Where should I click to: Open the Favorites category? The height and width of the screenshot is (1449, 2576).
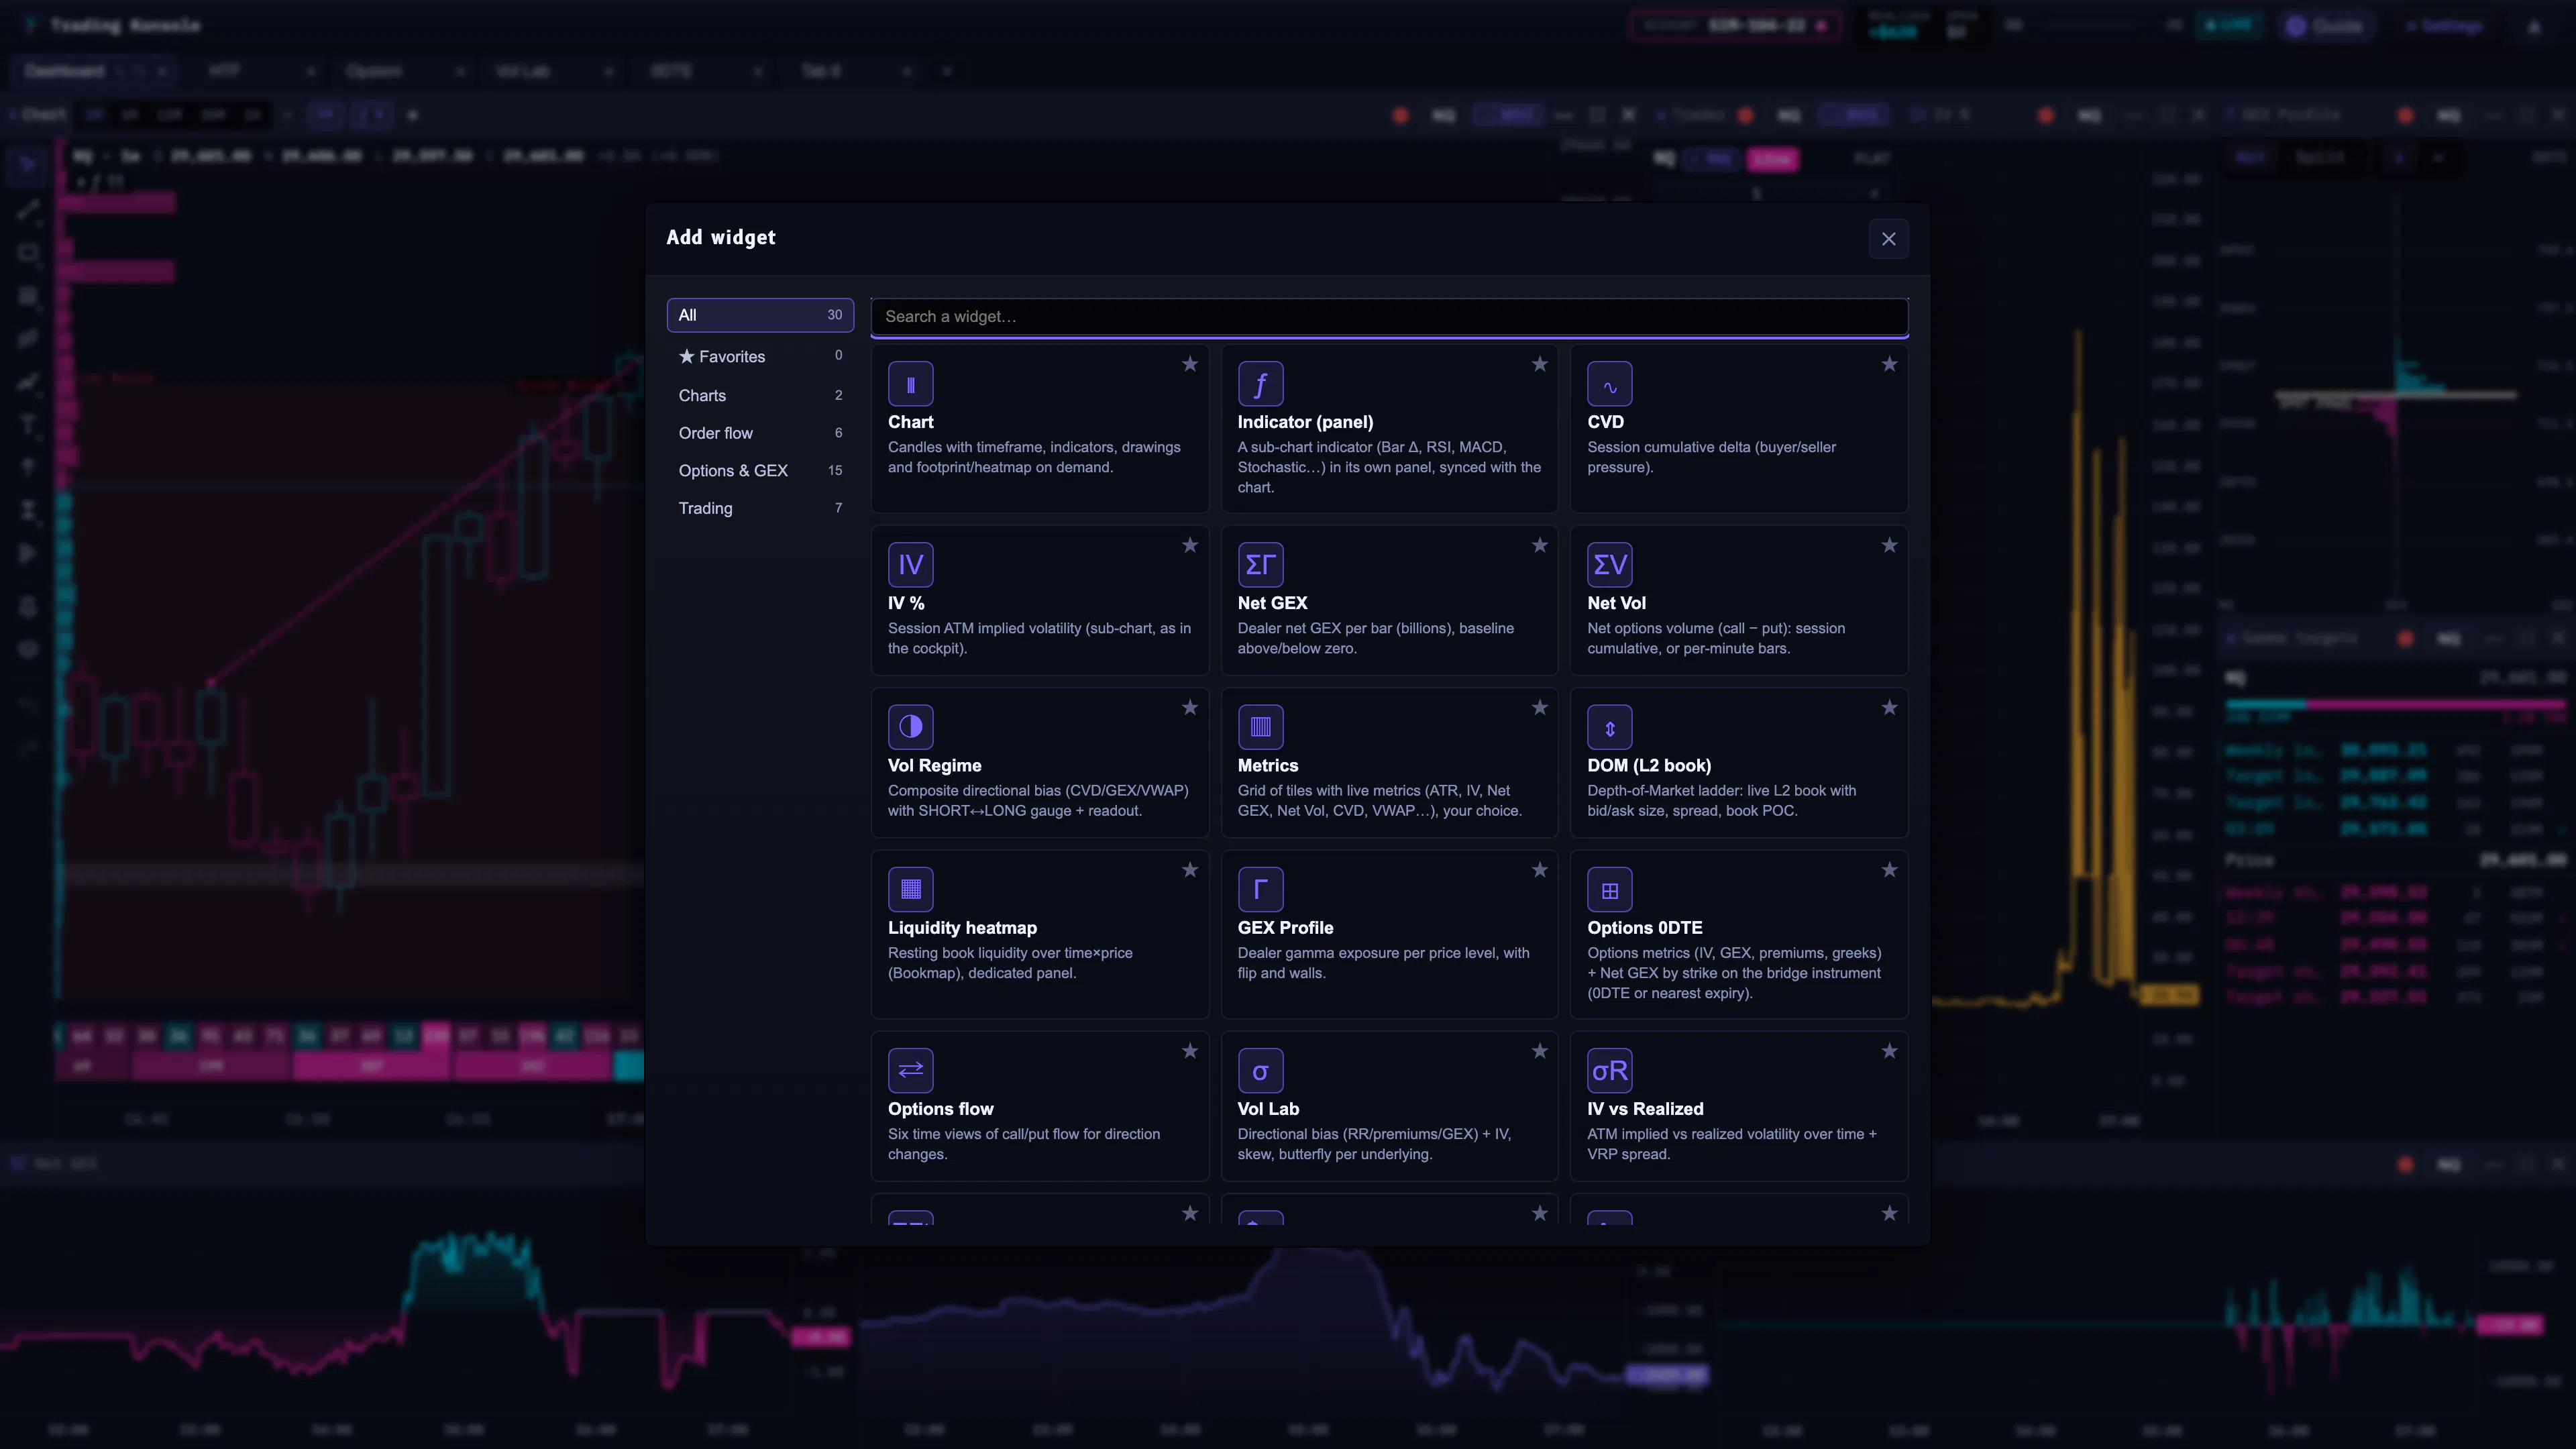[x=760, y=356]
